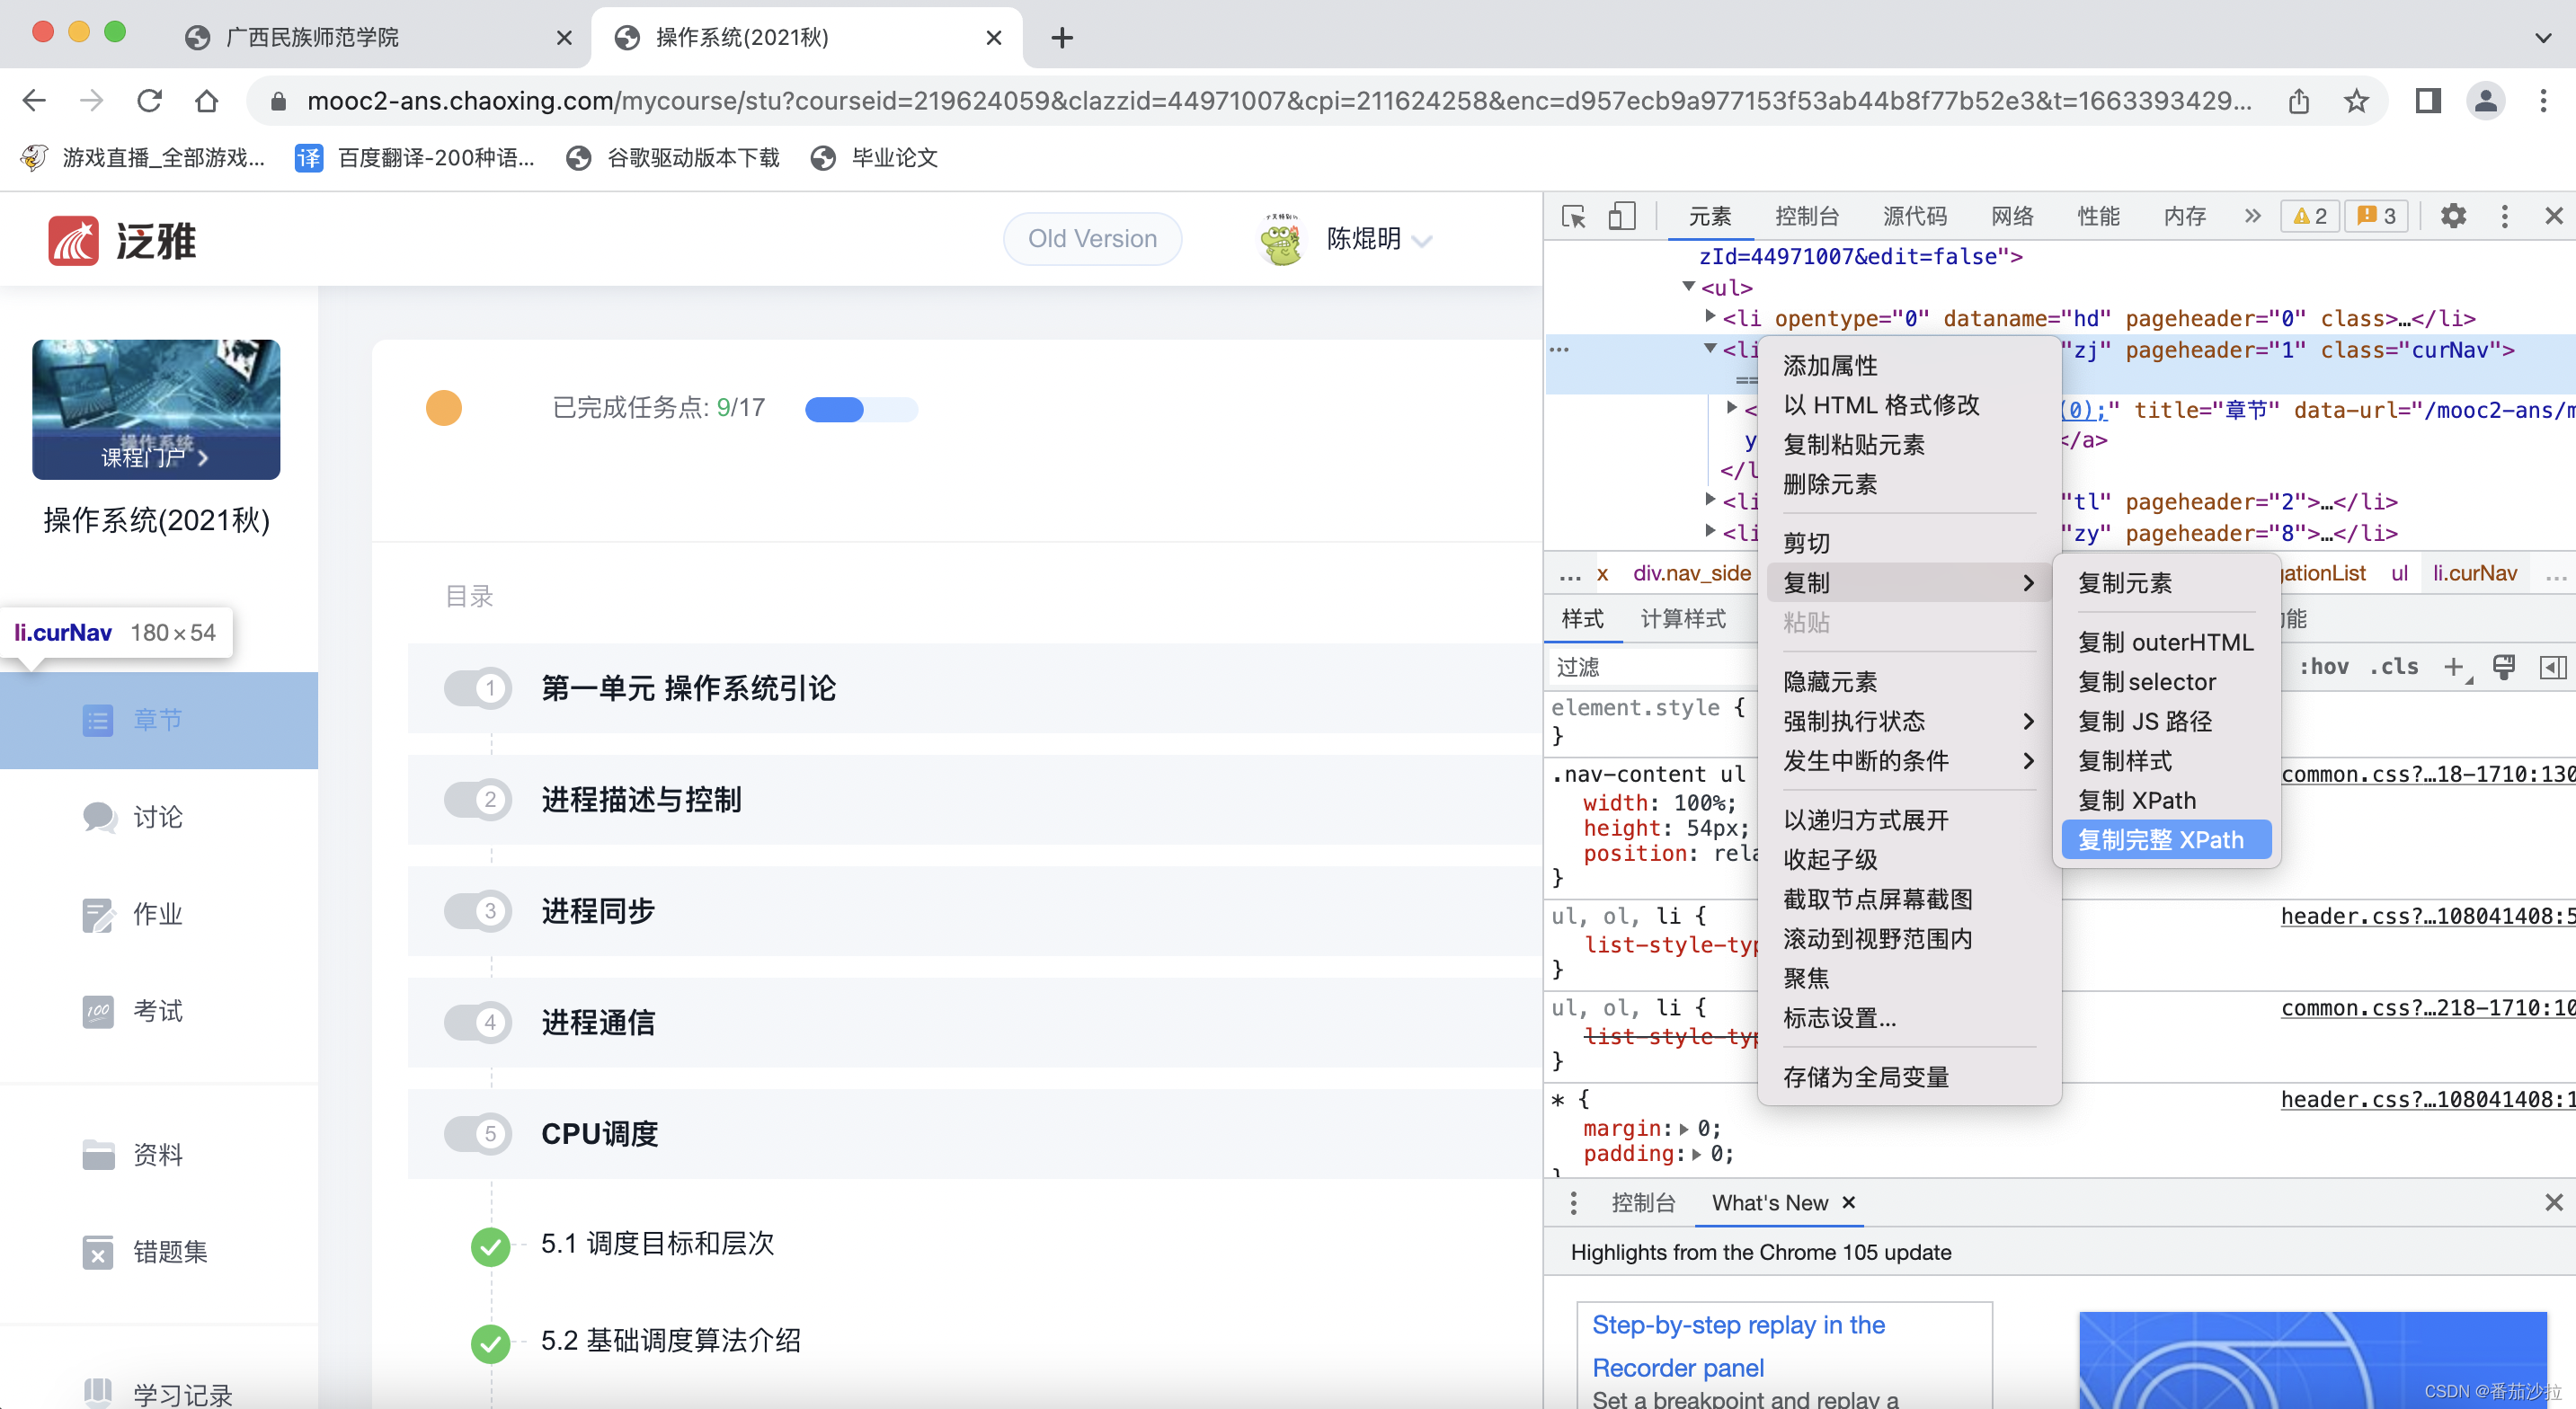Toggle the .cls element classes button
Screen dimensions: 2576x1409
pyautogui.click(x=2393, y=667)
